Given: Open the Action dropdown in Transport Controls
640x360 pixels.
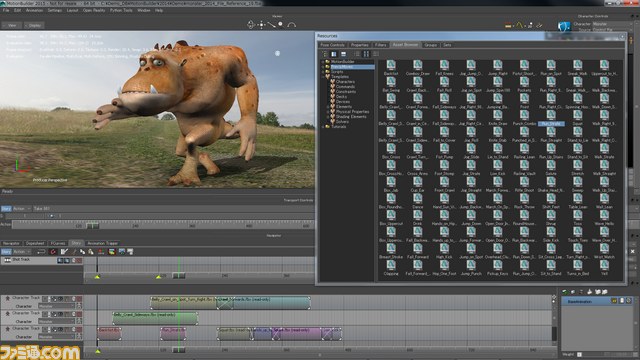Looking at the screenshot, I should [x=22, y=209].
